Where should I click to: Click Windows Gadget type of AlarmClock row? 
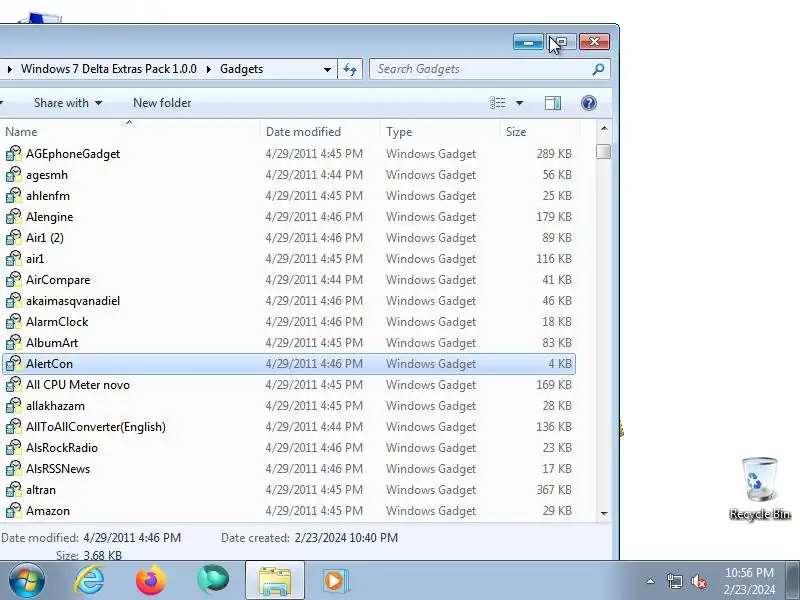[x=431, y=322]
